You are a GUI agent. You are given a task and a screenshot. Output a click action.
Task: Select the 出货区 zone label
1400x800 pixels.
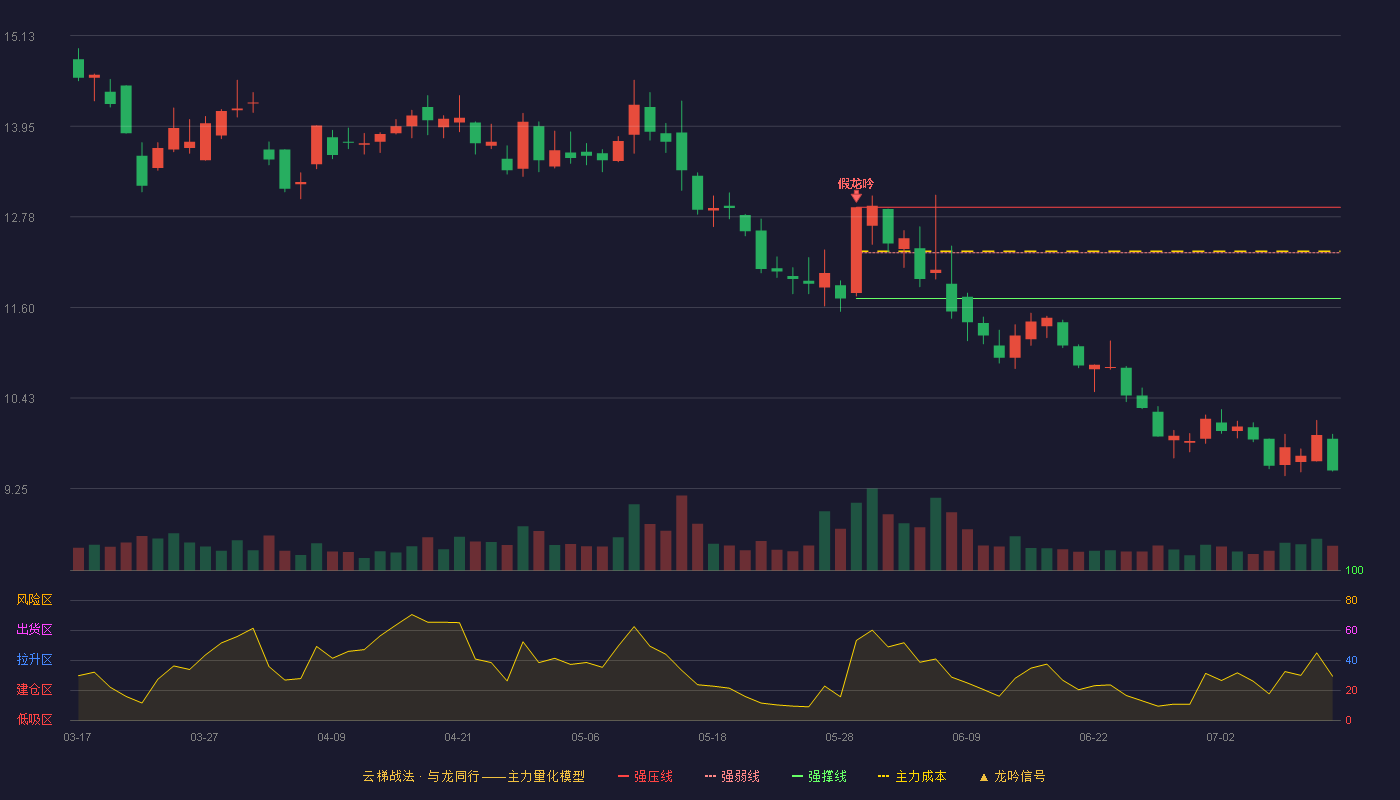coord(34,630)
